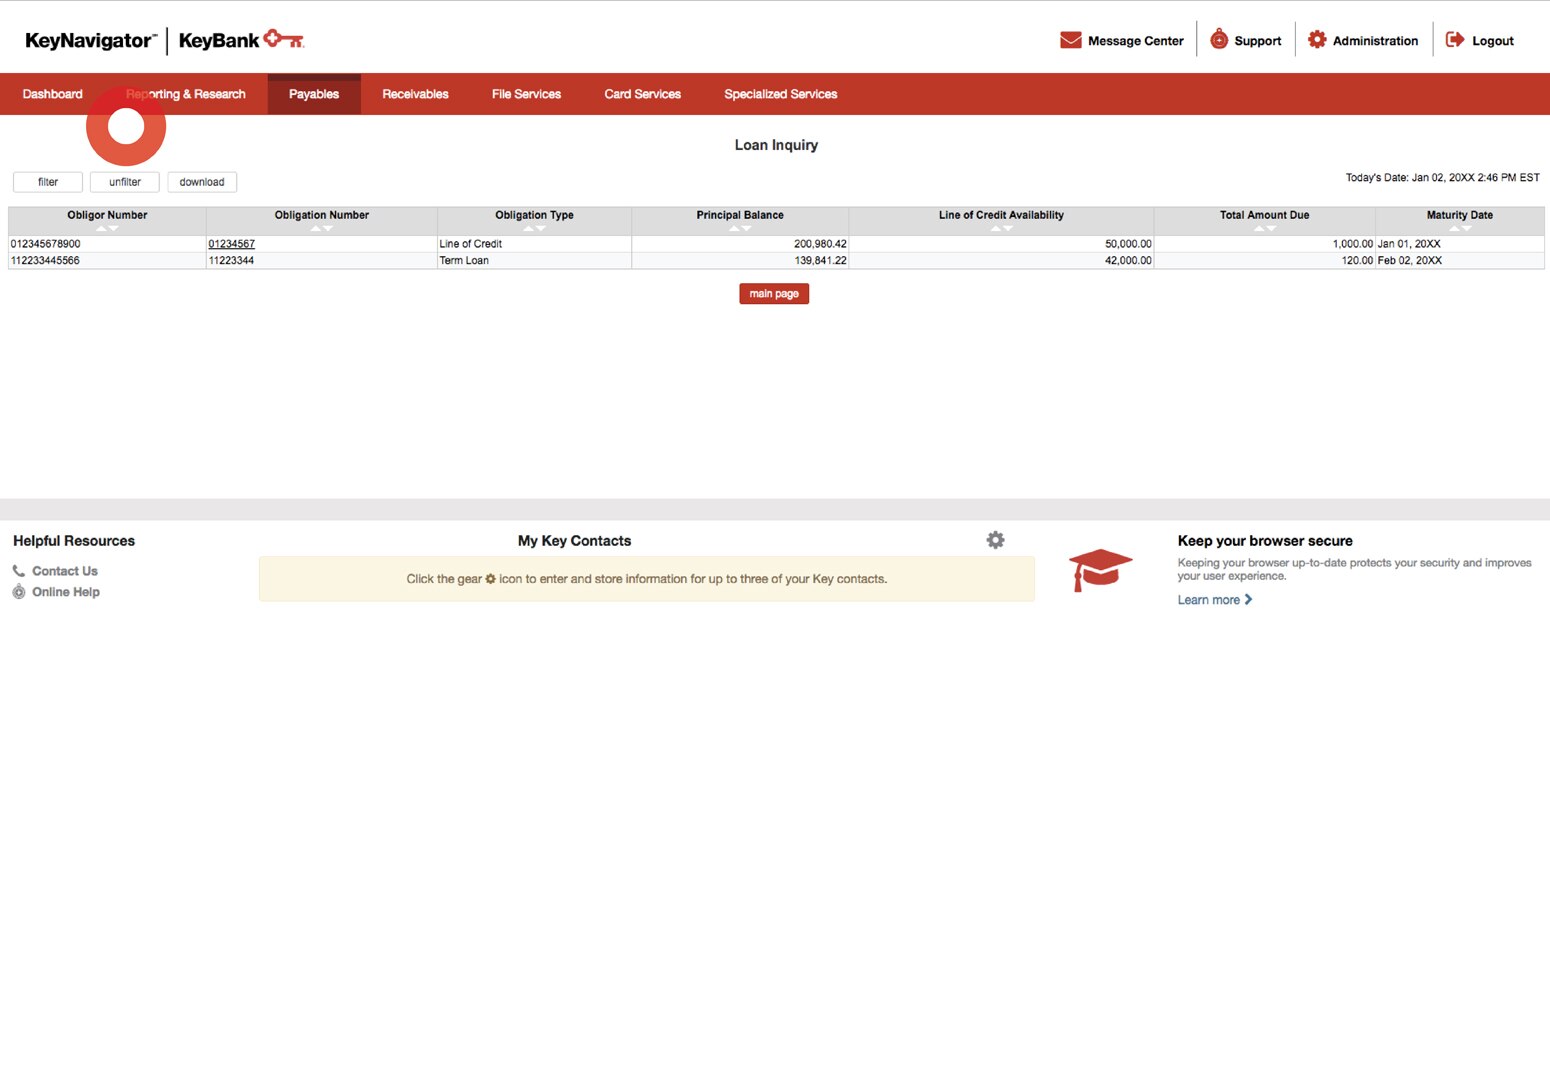Click the Contact Us phone icon

[x=19, y=570]
